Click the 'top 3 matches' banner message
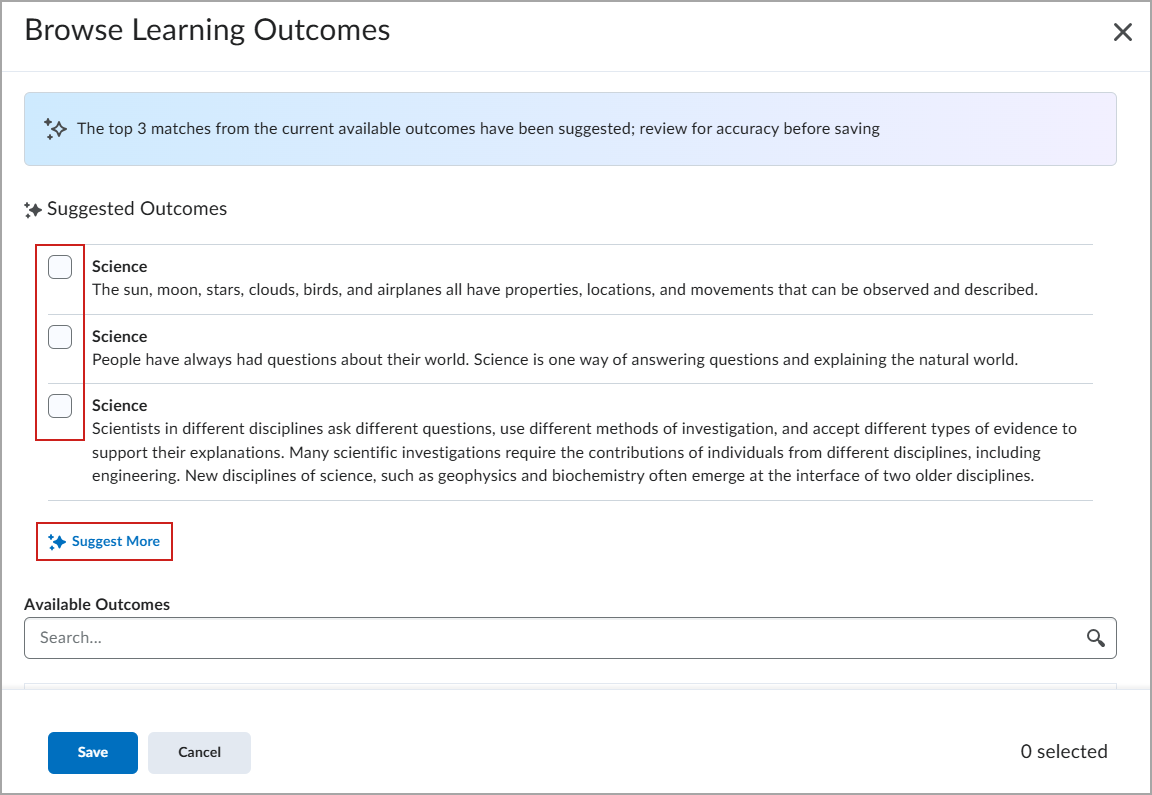This screenshot has width=1152, height=795. [x=478, y=129]
